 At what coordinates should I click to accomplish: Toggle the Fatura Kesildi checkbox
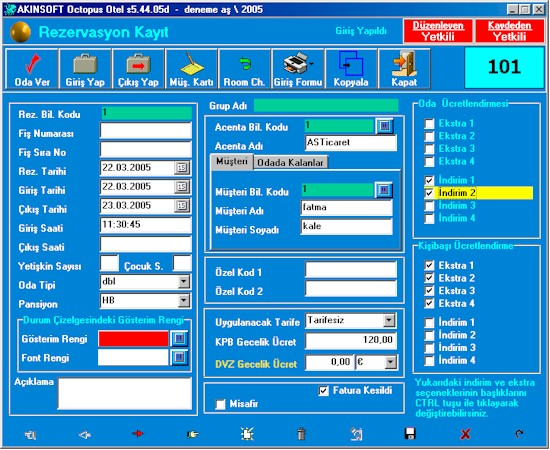tap(323, 391)
